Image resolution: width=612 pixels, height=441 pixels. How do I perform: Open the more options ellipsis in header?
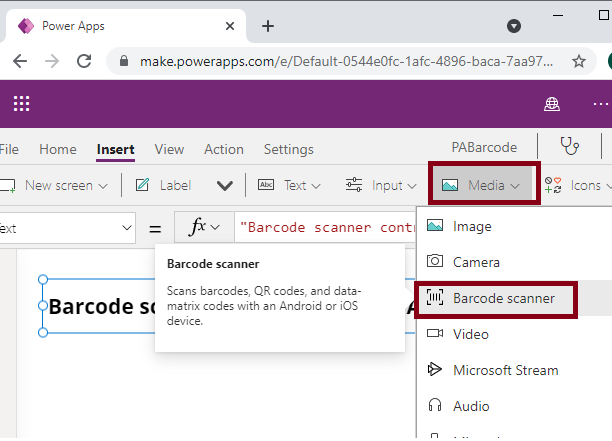[x=601, y=104]
